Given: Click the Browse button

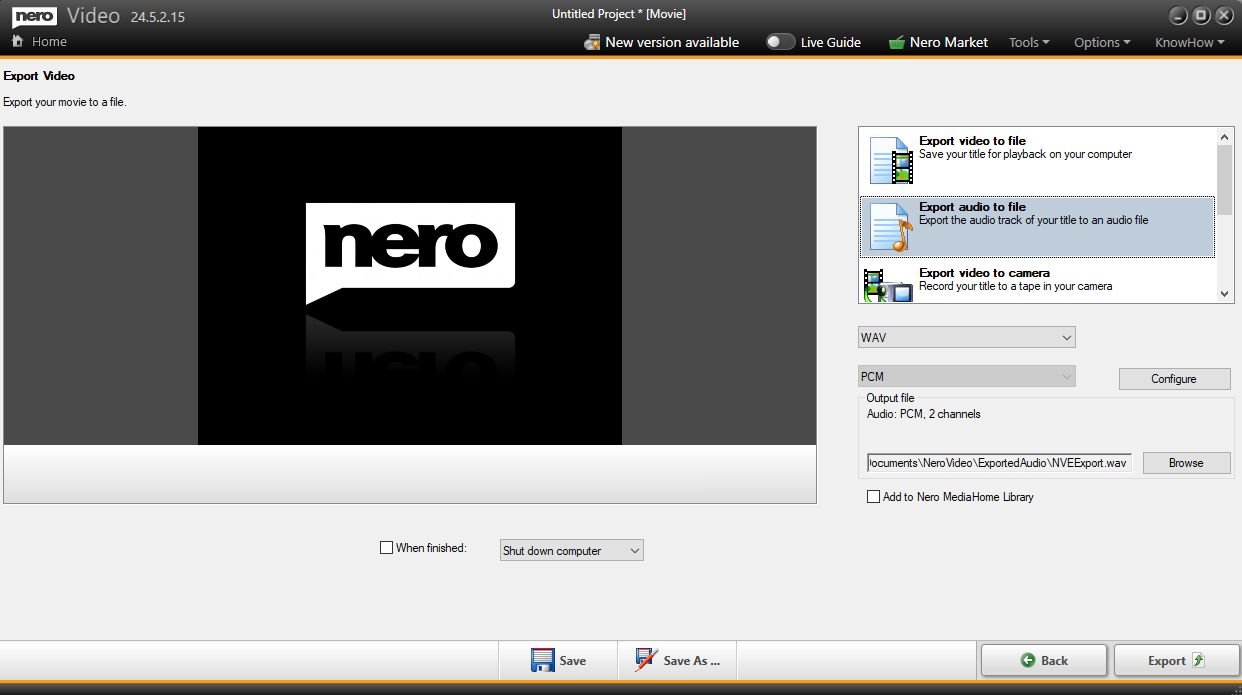Looking at the screenshot, I should click(1186, 463).
